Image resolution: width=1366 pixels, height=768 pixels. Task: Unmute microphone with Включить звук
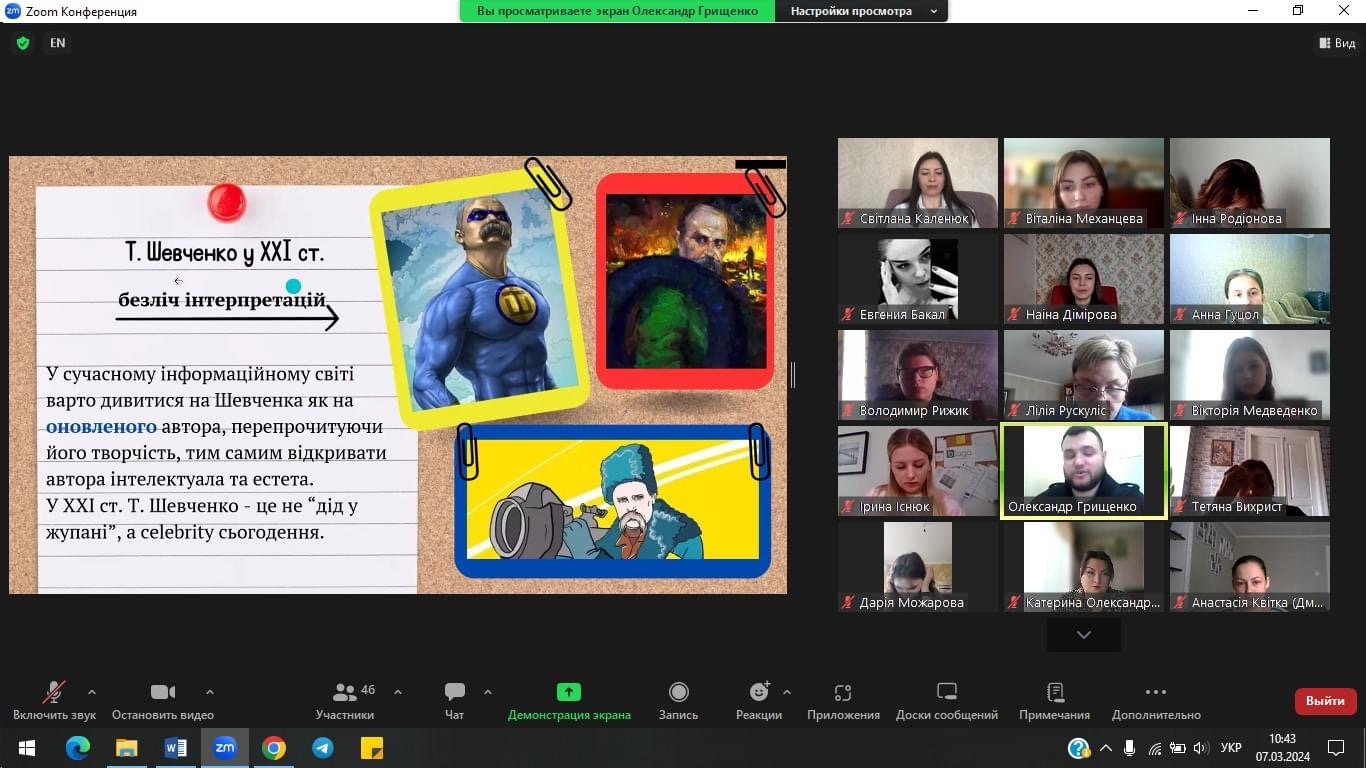54,701
